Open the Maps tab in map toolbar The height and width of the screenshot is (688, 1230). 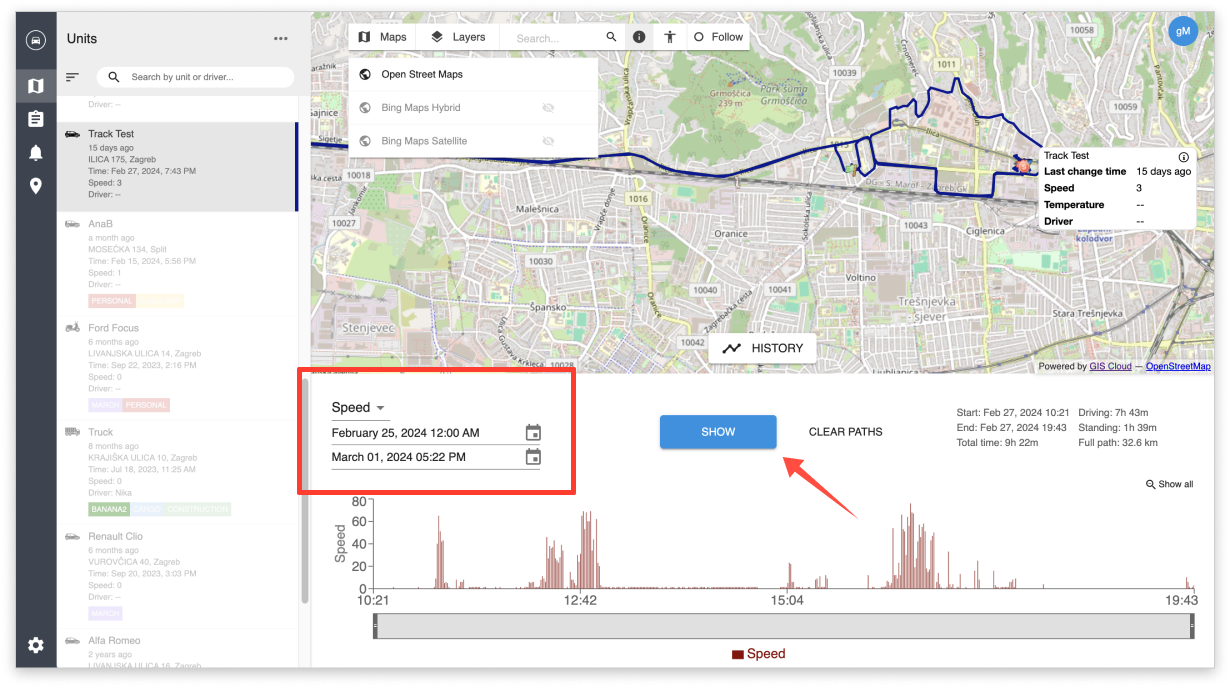(382, 37)
